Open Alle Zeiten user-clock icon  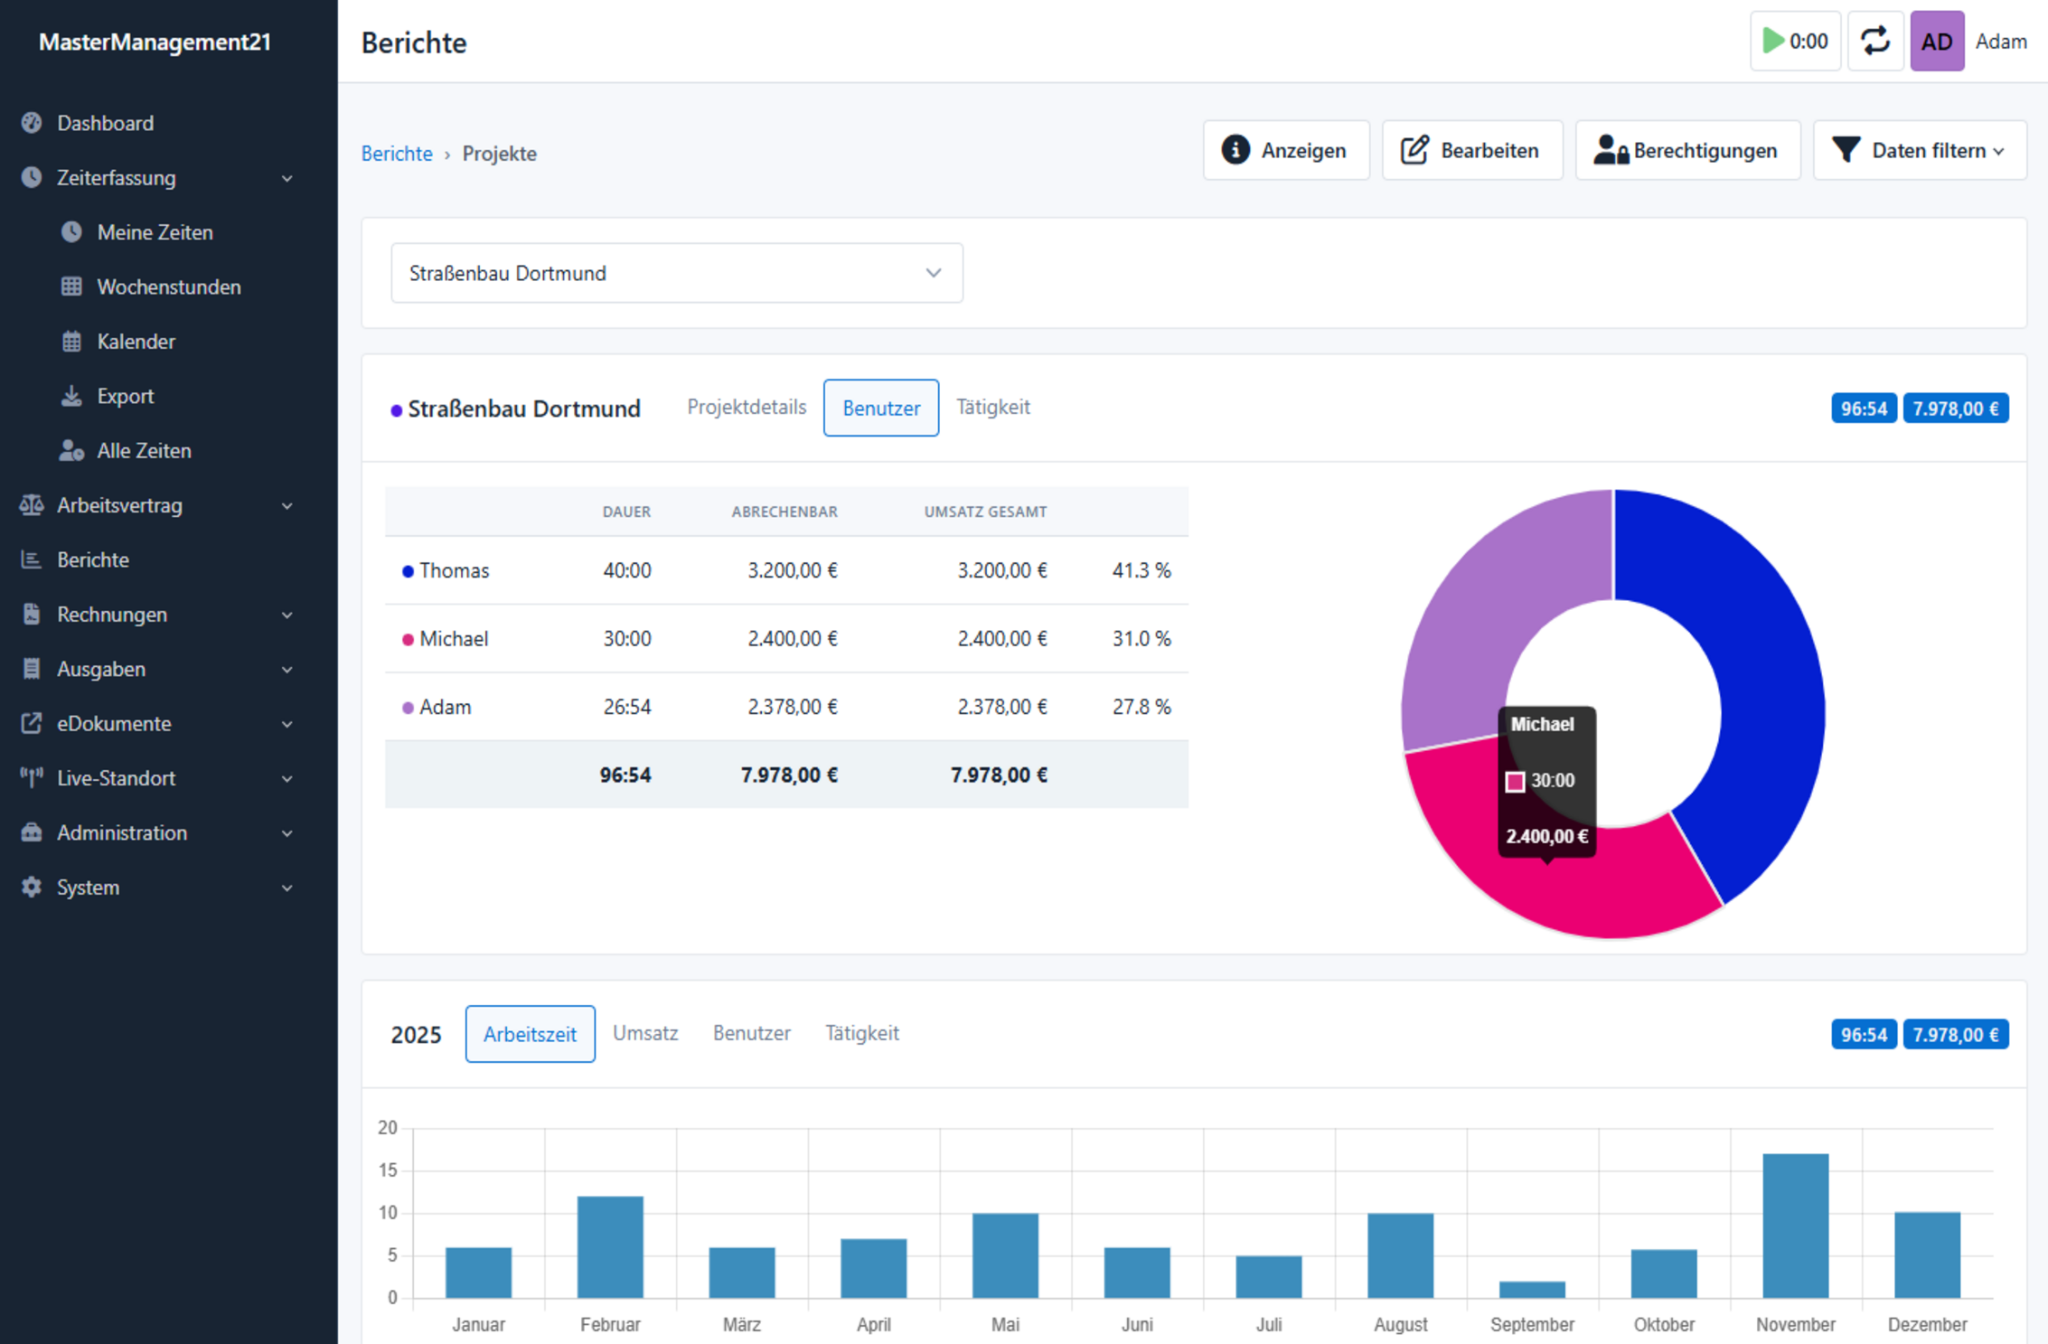71,450
